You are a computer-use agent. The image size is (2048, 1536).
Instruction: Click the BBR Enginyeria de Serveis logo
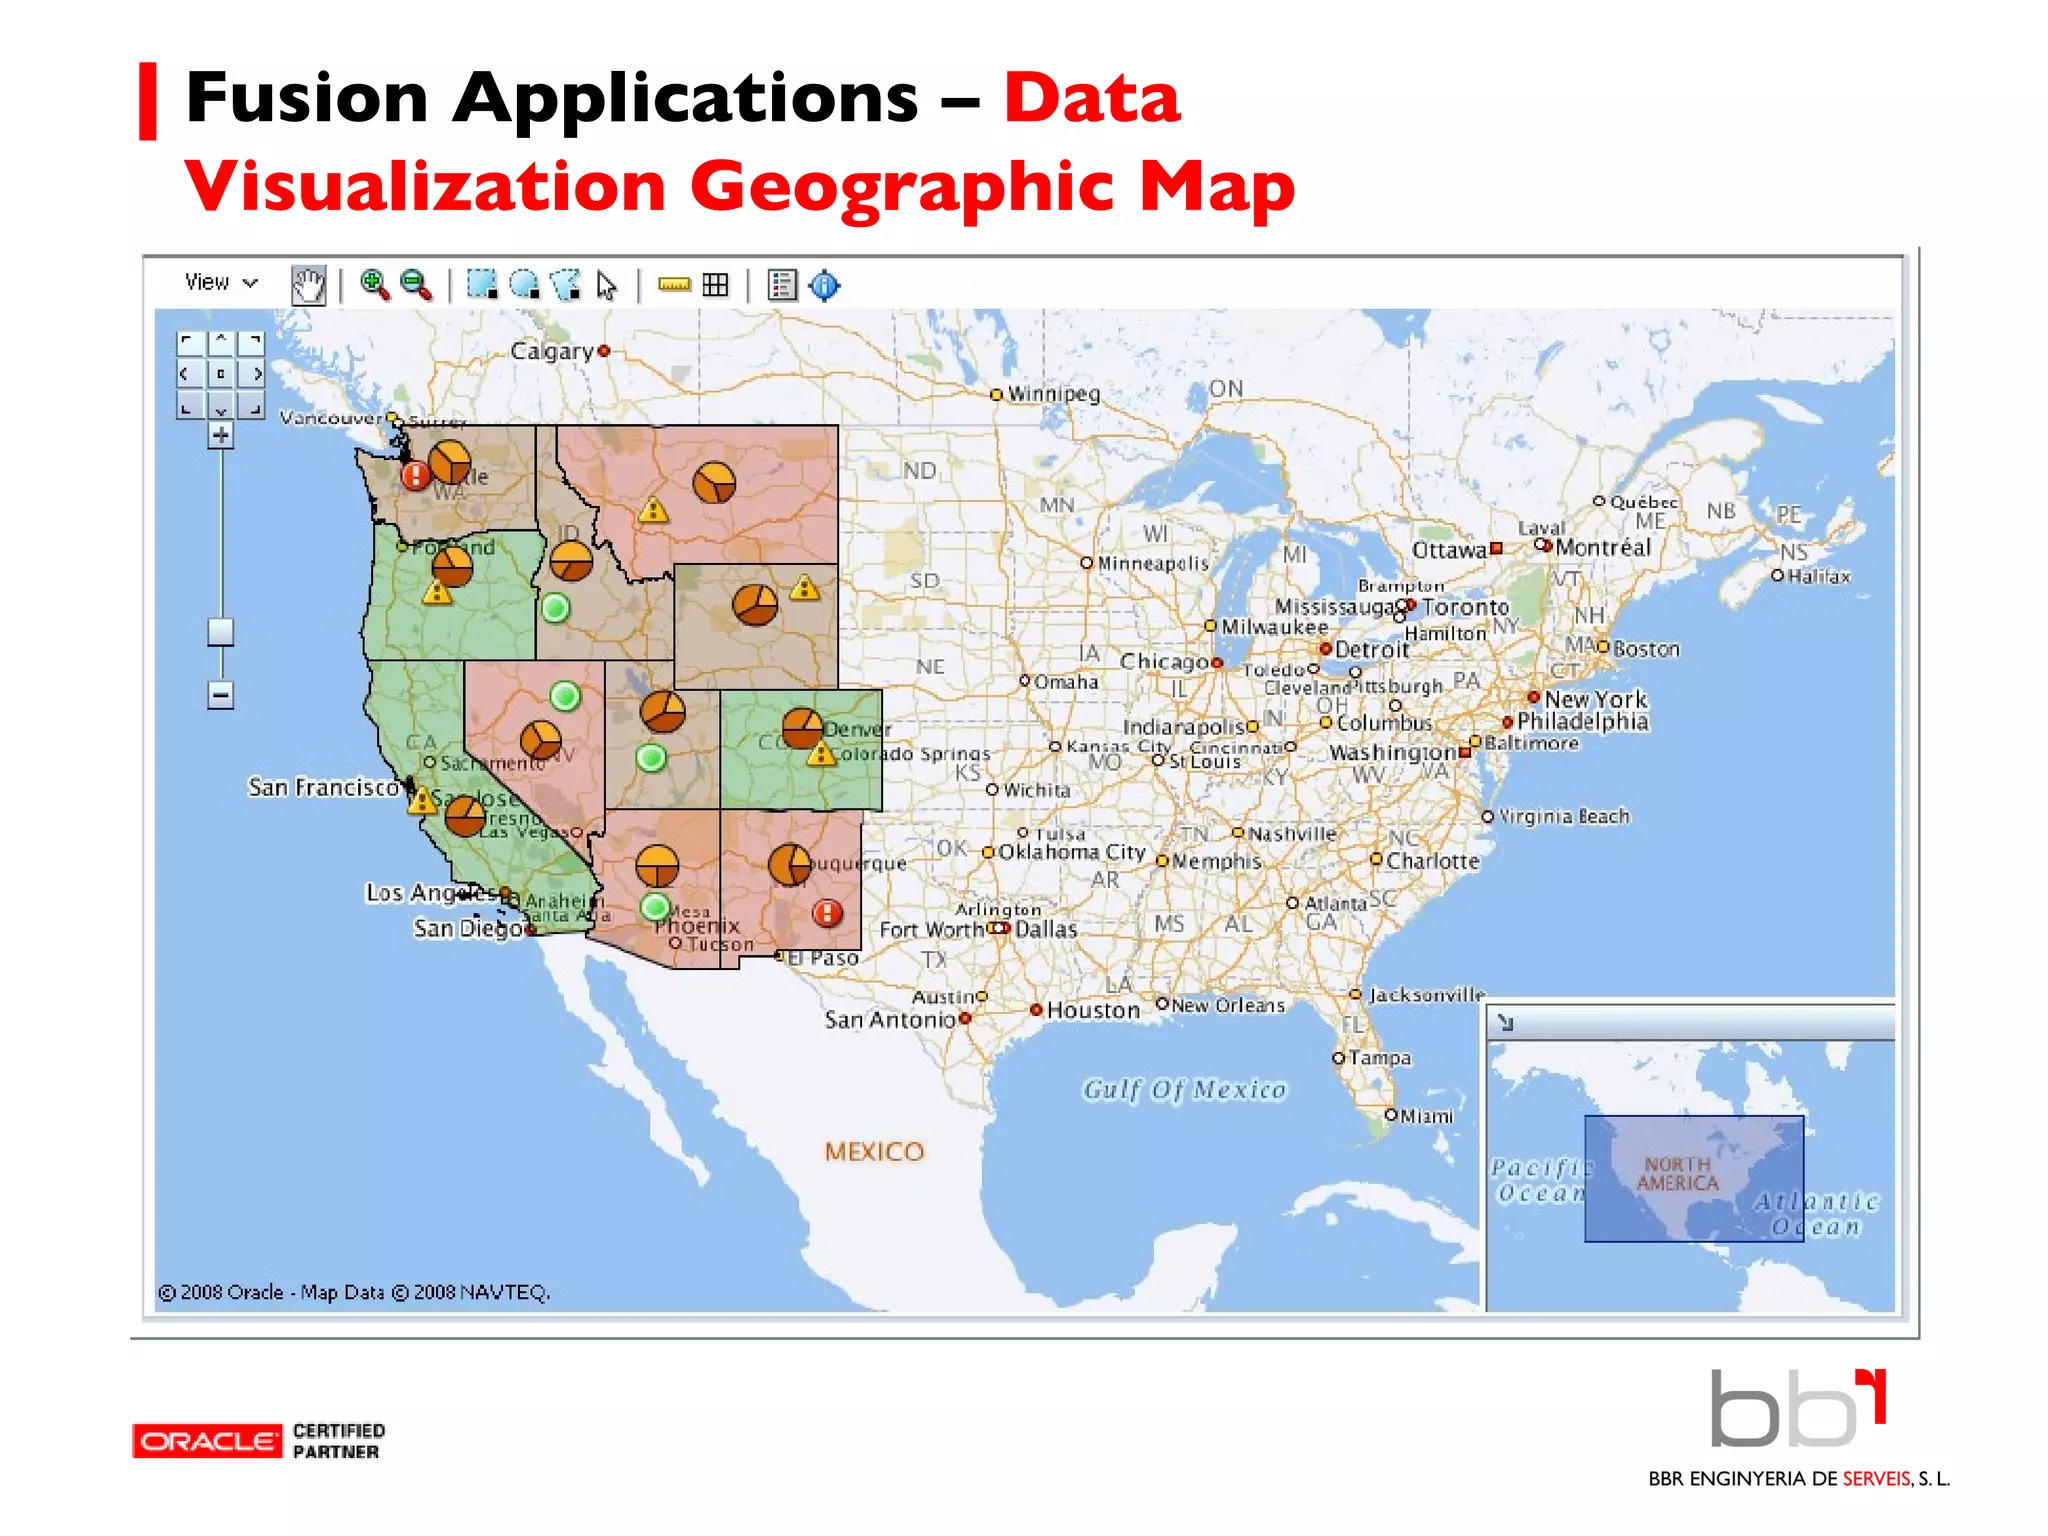tap(1800, 1427)
